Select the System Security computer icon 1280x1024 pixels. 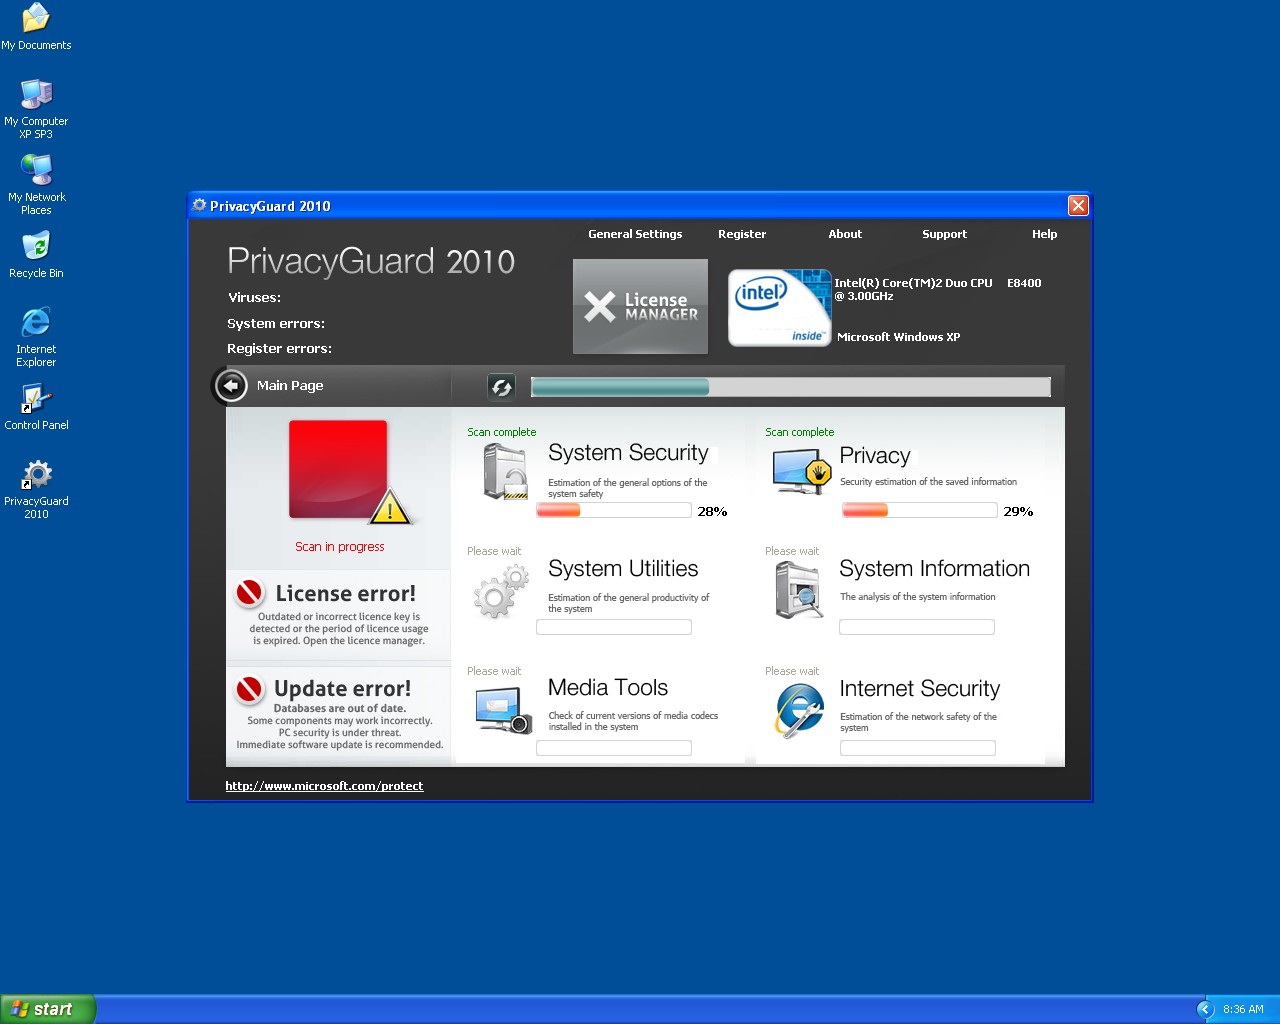tap(505, 471)
